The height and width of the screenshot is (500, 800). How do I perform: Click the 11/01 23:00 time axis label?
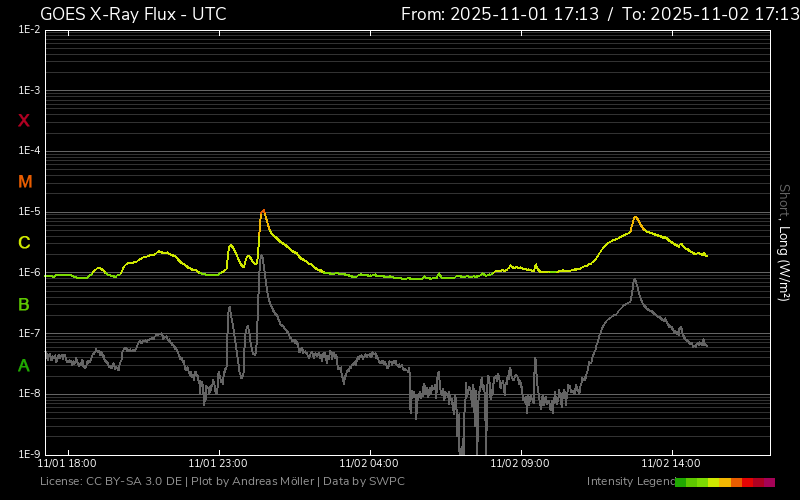218,463
